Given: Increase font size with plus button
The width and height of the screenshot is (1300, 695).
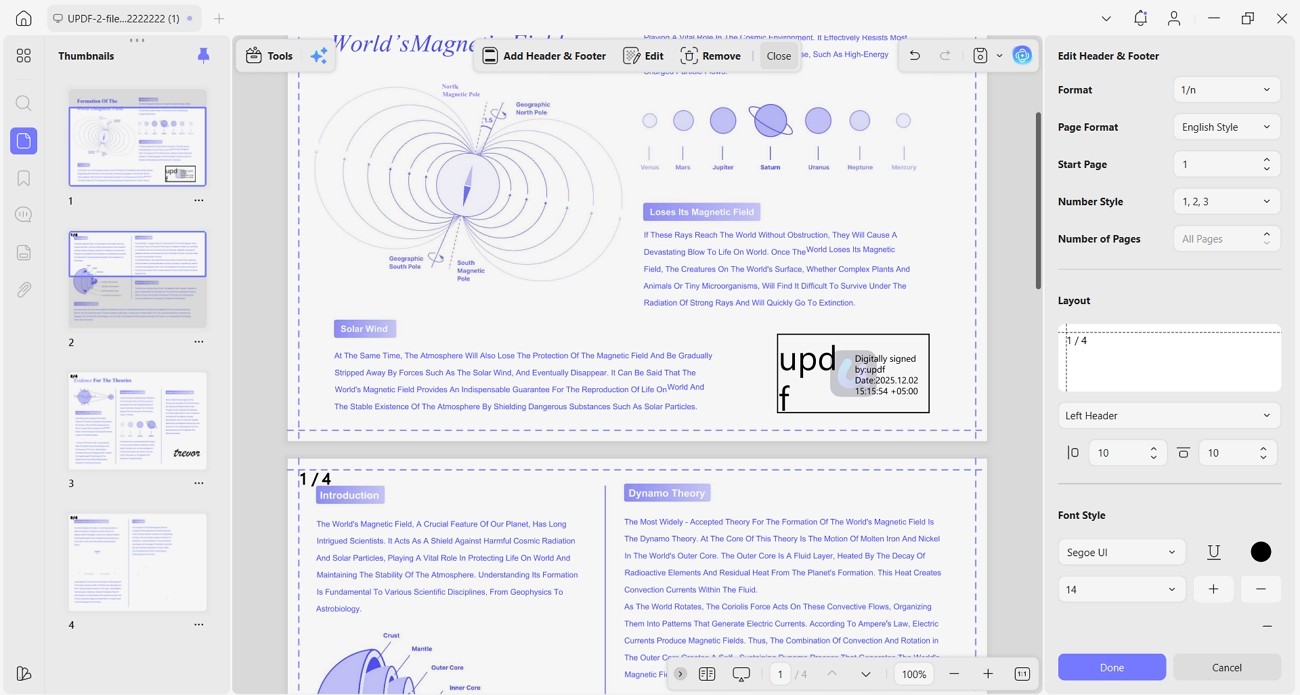Looking at the screenshot, I should point(1213,589).
